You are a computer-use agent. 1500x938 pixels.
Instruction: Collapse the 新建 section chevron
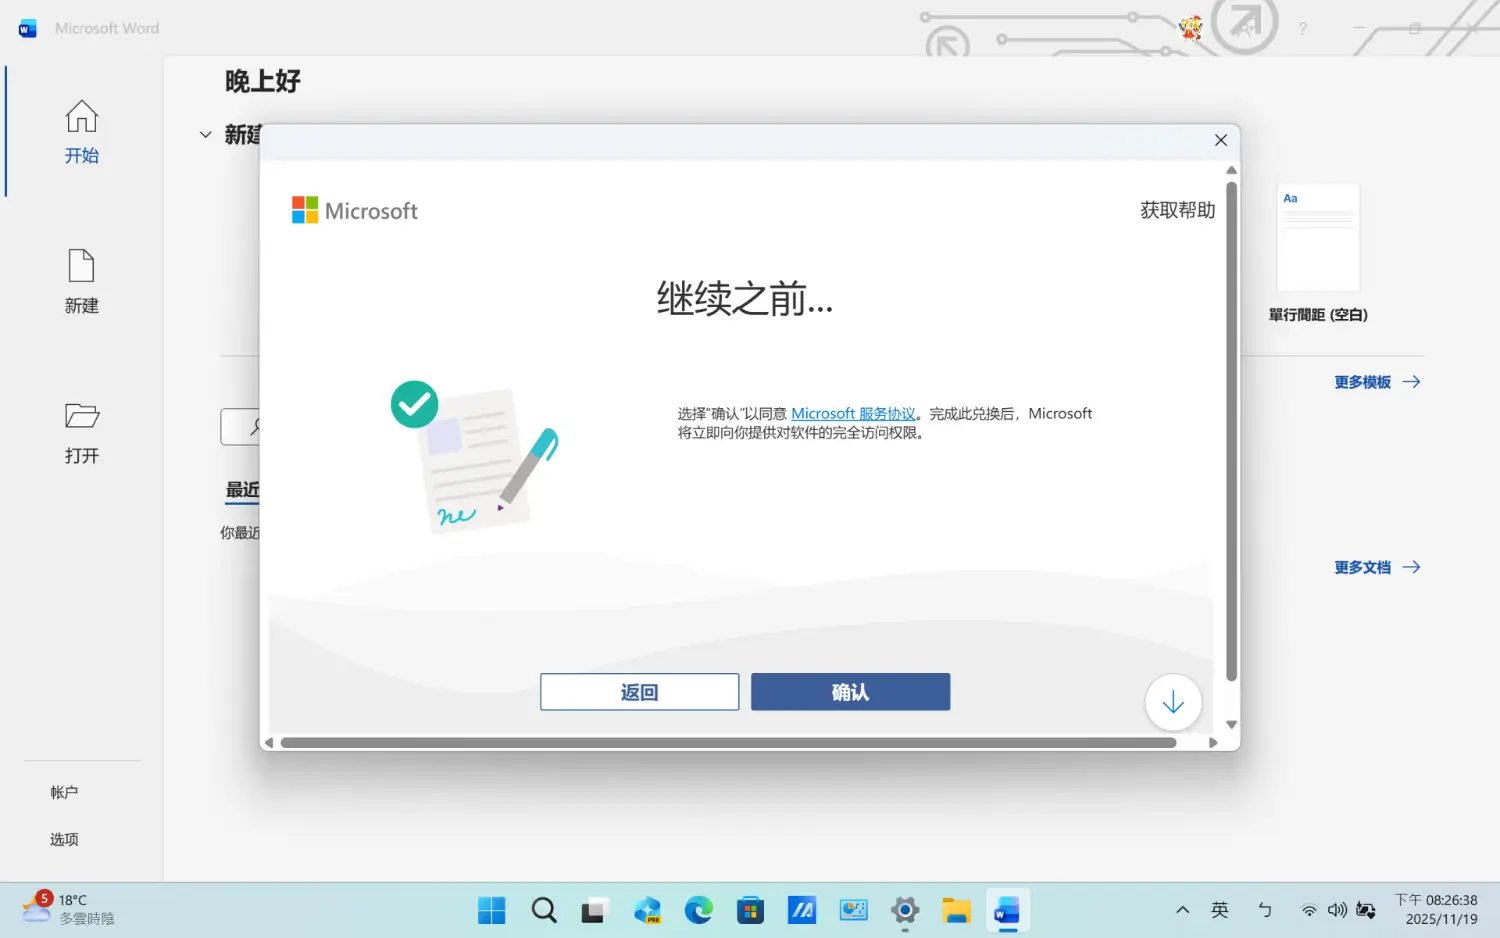pyautogui.click(x=206, y=135)
